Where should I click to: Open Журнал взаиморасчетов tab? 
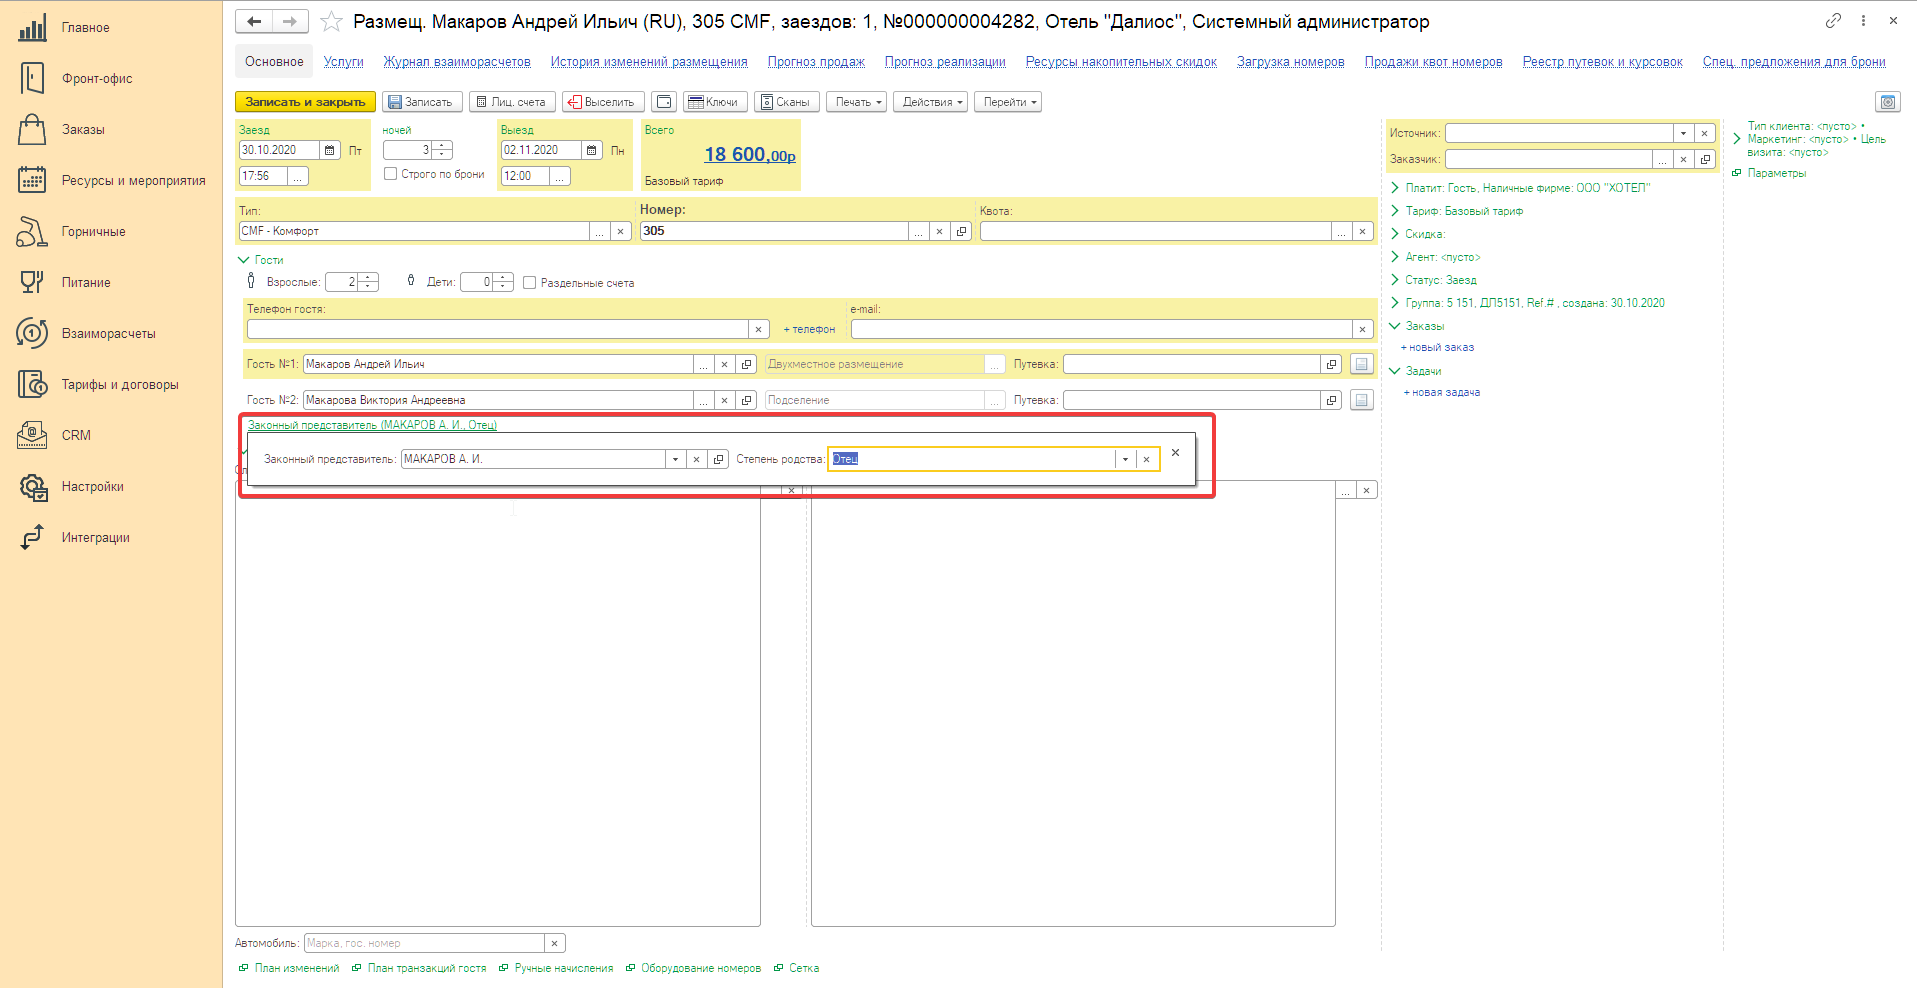pyautogui.click(x=457, y=62)
